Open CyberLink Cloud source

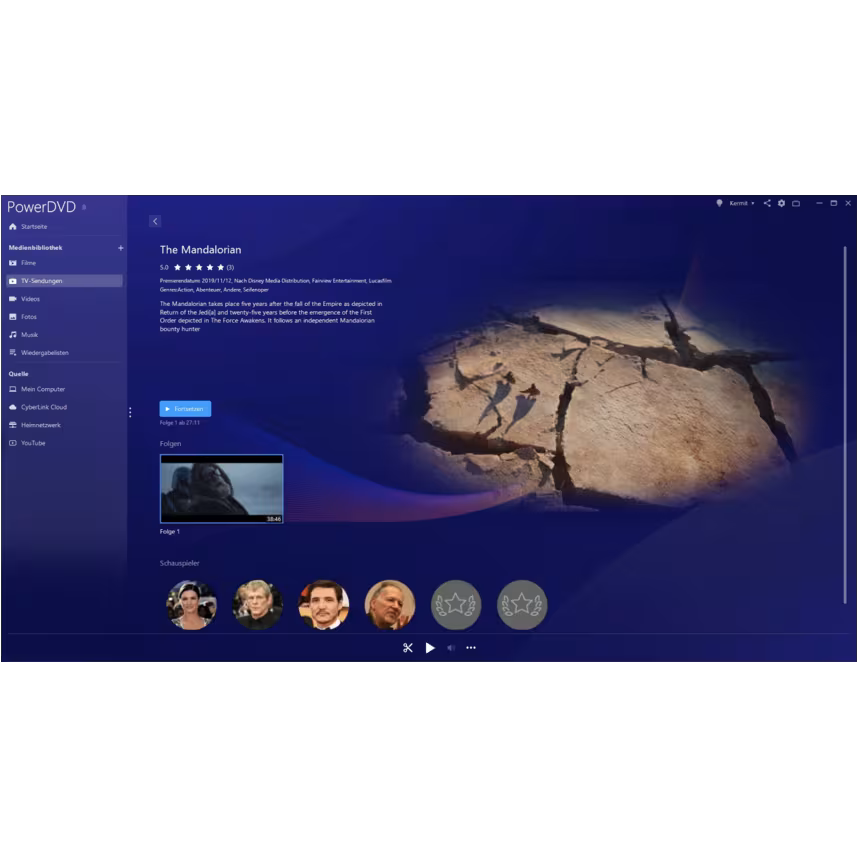tap(43, 407)
